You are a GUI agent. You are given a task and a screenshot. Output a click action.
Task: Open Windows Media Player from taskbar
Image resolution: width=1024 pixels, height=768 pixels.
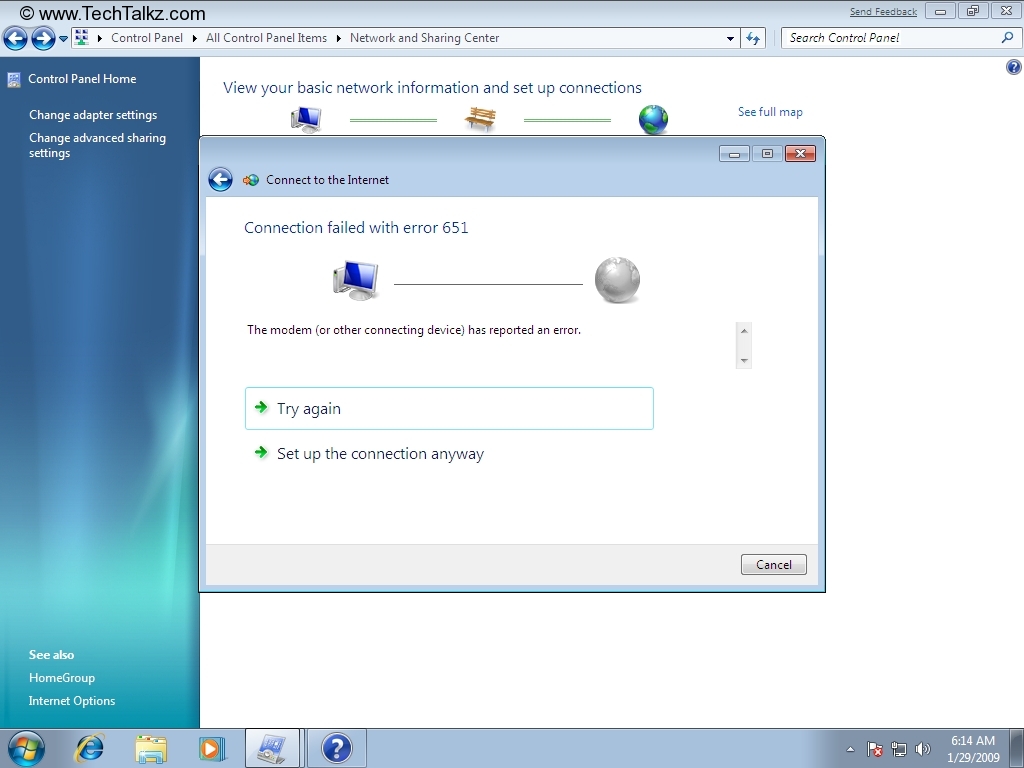211,748
